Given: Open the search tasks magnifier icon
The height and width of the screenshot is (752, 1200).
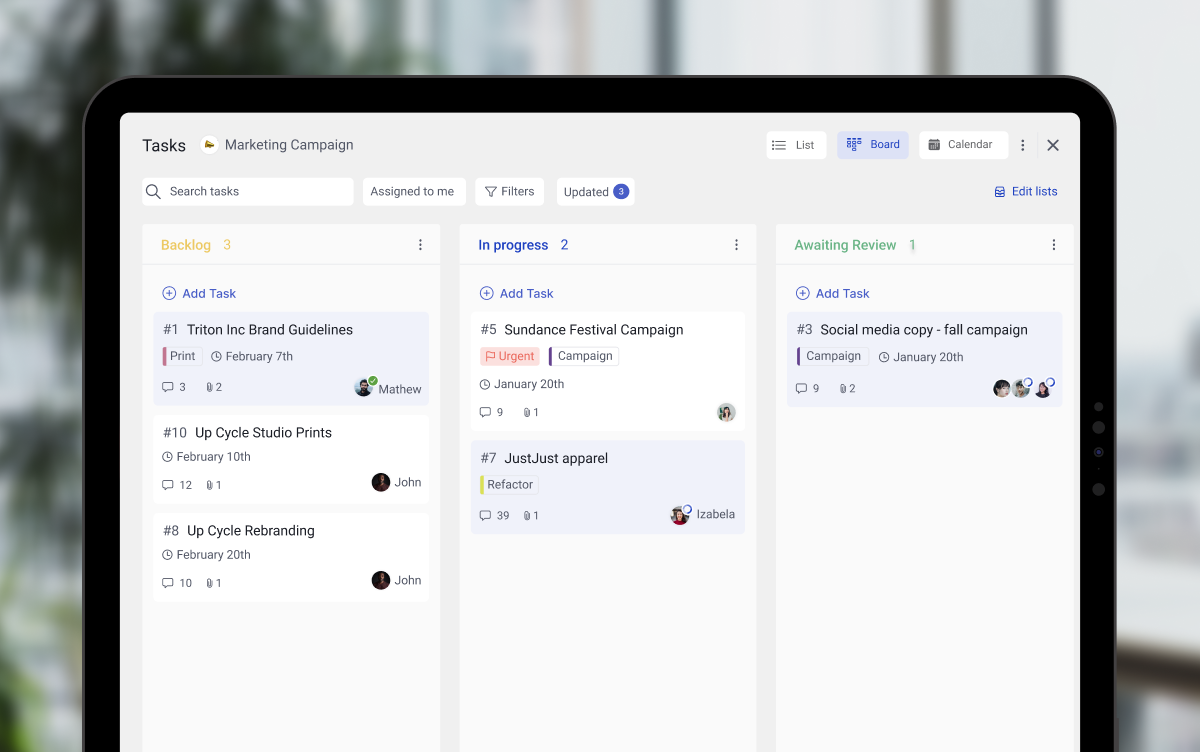Looking at the screenshot, I should 154,191.
